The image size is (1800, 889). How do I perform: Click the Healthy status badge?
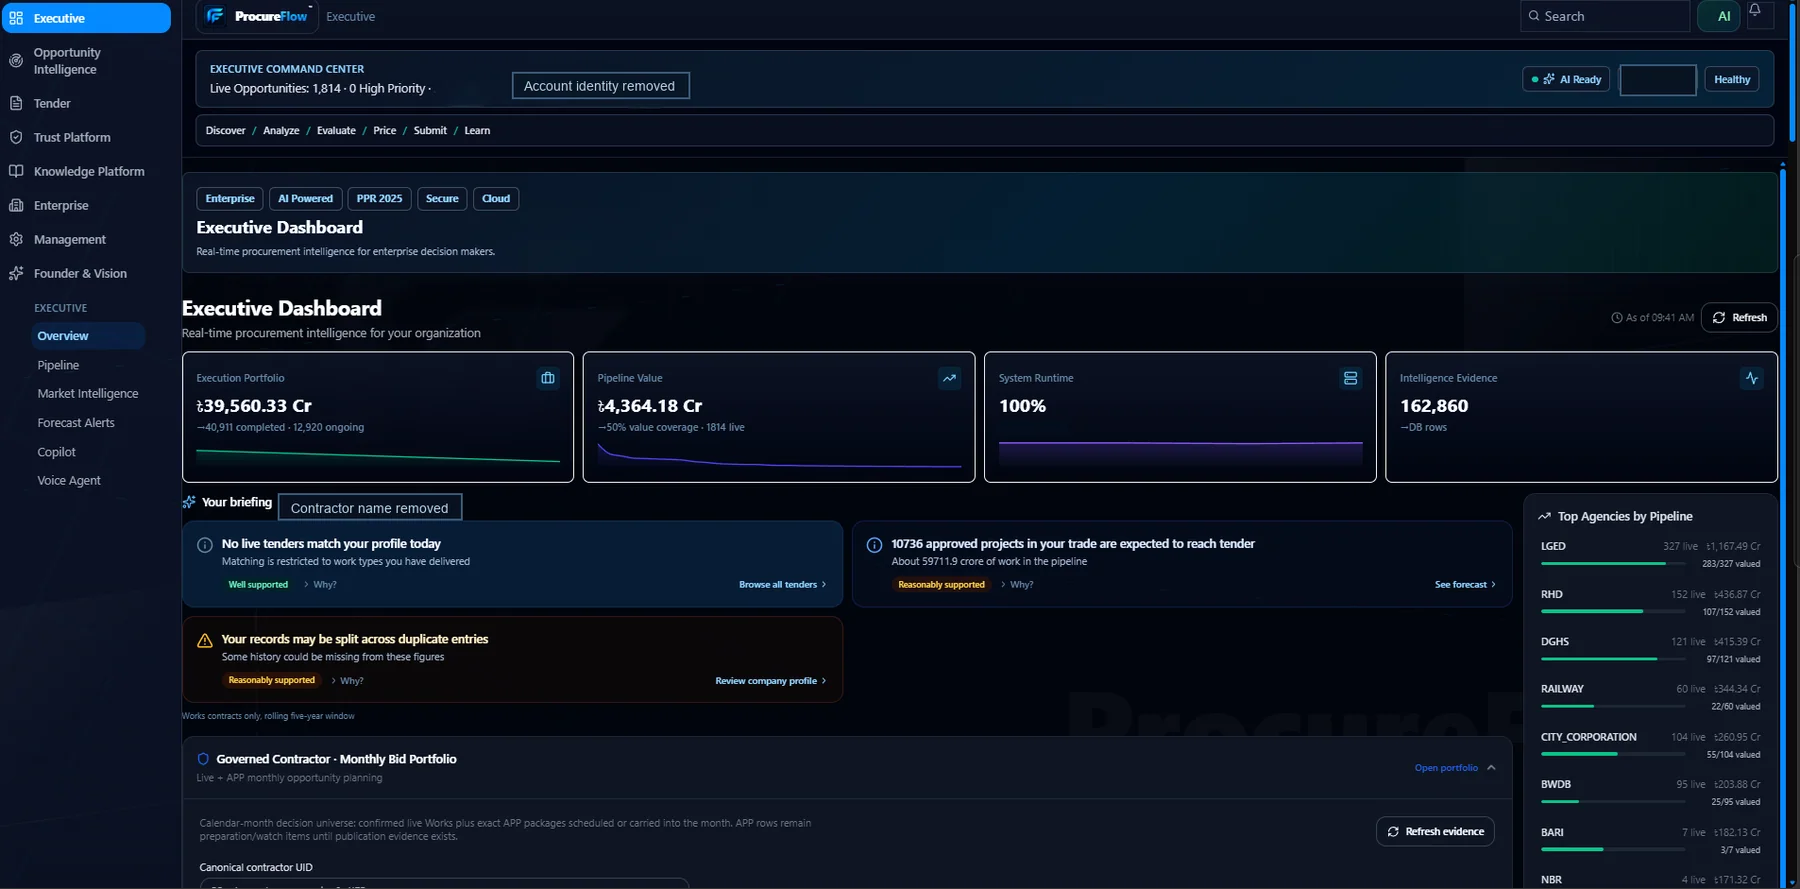[1732, 79]
